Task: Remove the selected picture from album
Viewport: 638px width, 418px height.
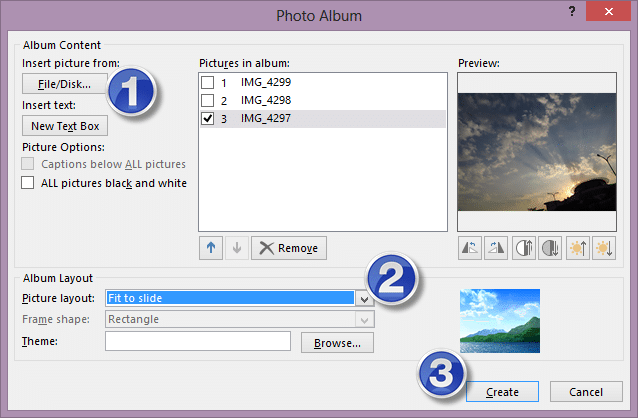Action: tap(288, 248)
